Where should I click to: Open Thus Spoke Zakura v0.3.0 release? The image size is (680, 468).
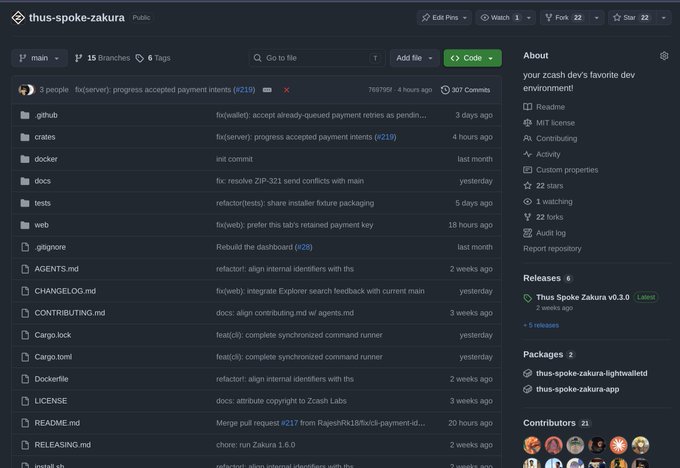coord(582,298)
